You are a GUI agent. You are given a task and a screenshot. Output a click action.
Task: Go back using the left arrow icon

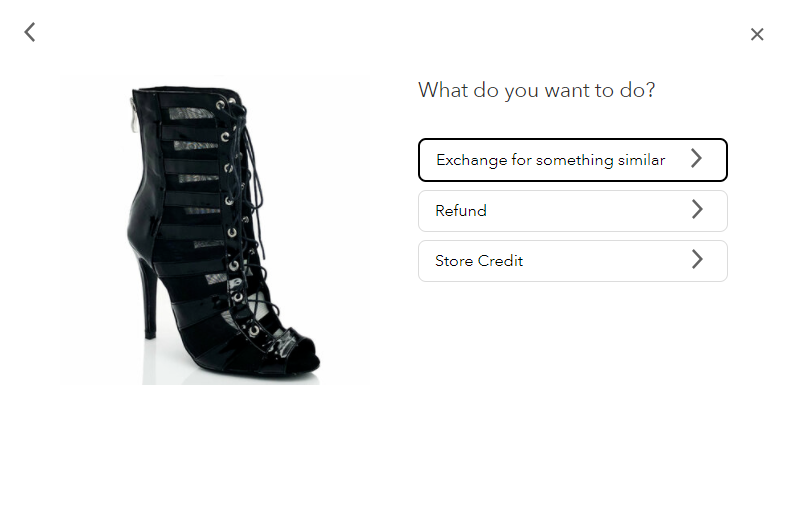pos(30,32)
